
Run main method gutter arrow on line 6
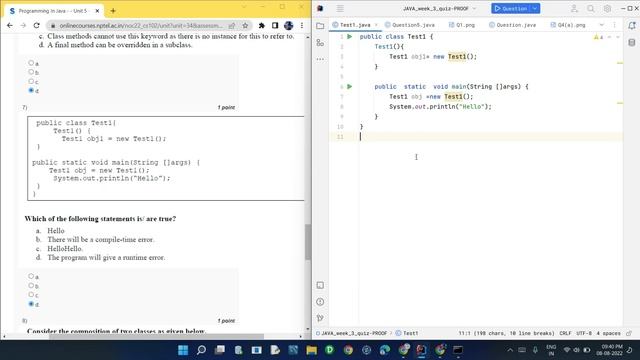350,87
